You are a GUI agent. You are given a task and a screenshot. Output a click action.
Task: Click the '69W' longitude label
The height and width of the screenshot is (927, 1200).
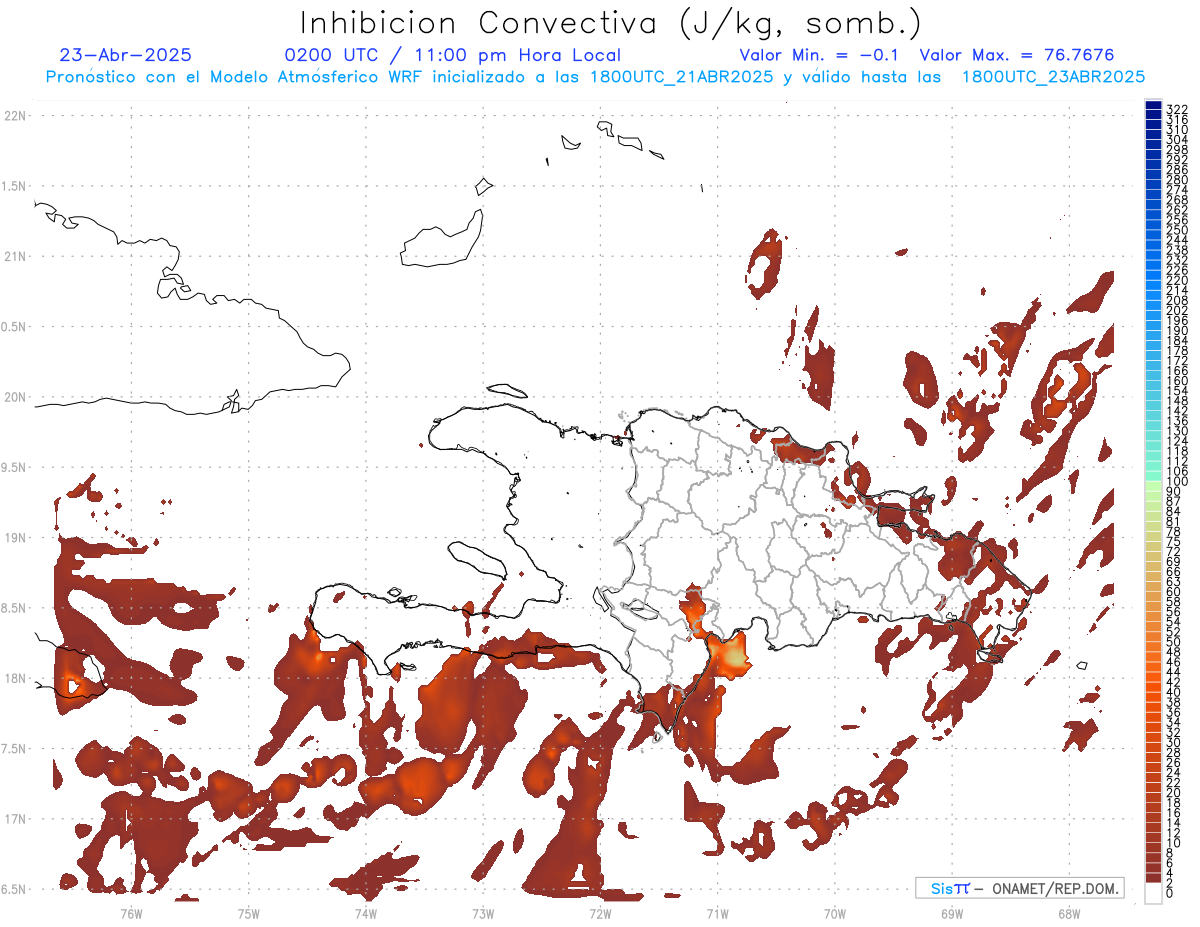(x=952, y=913)
